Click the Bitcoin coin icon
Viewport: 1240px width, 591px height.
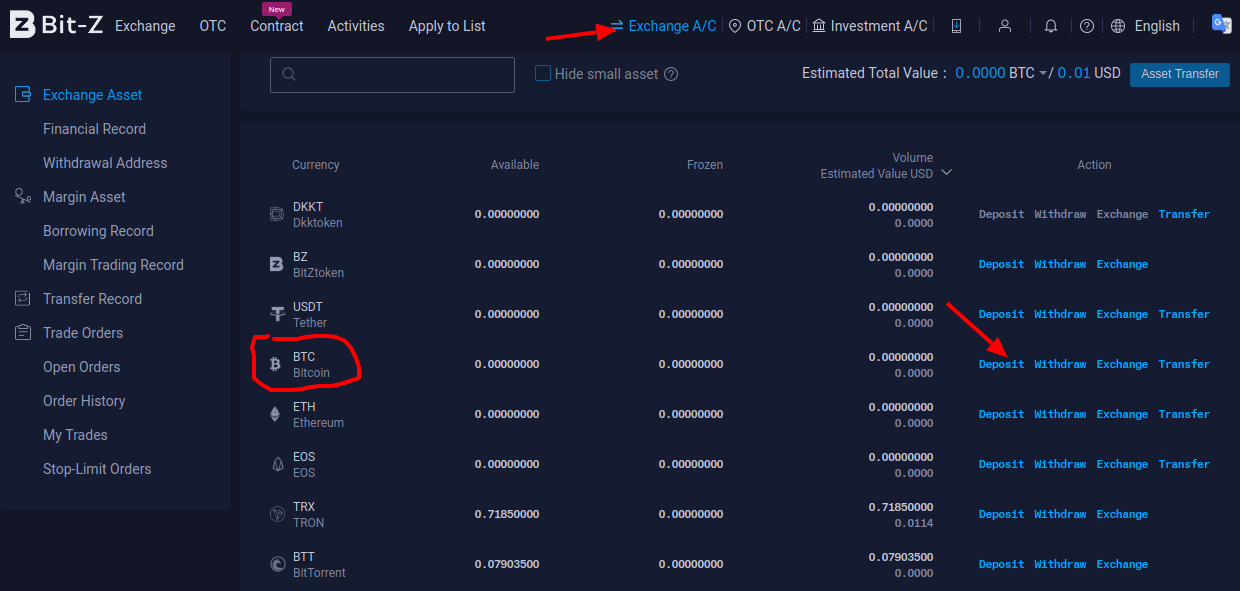click(x=277, y=364)
